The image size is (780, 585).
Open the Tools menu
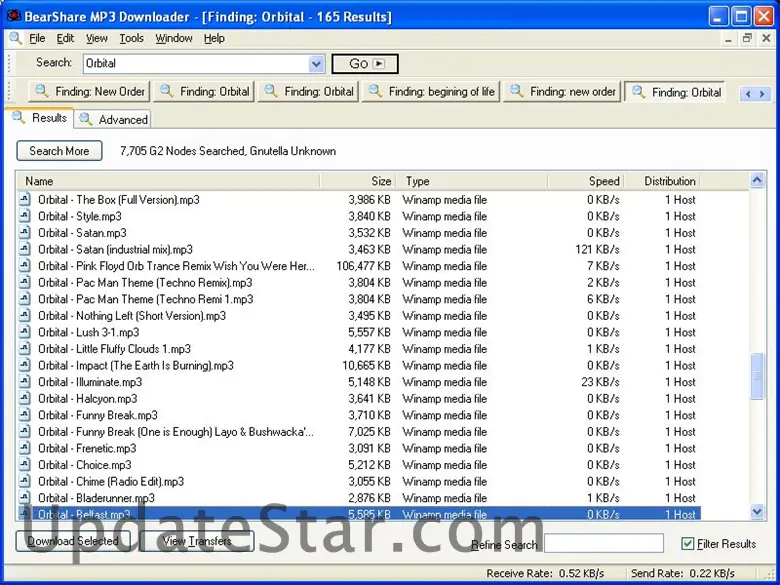point(131,39)
